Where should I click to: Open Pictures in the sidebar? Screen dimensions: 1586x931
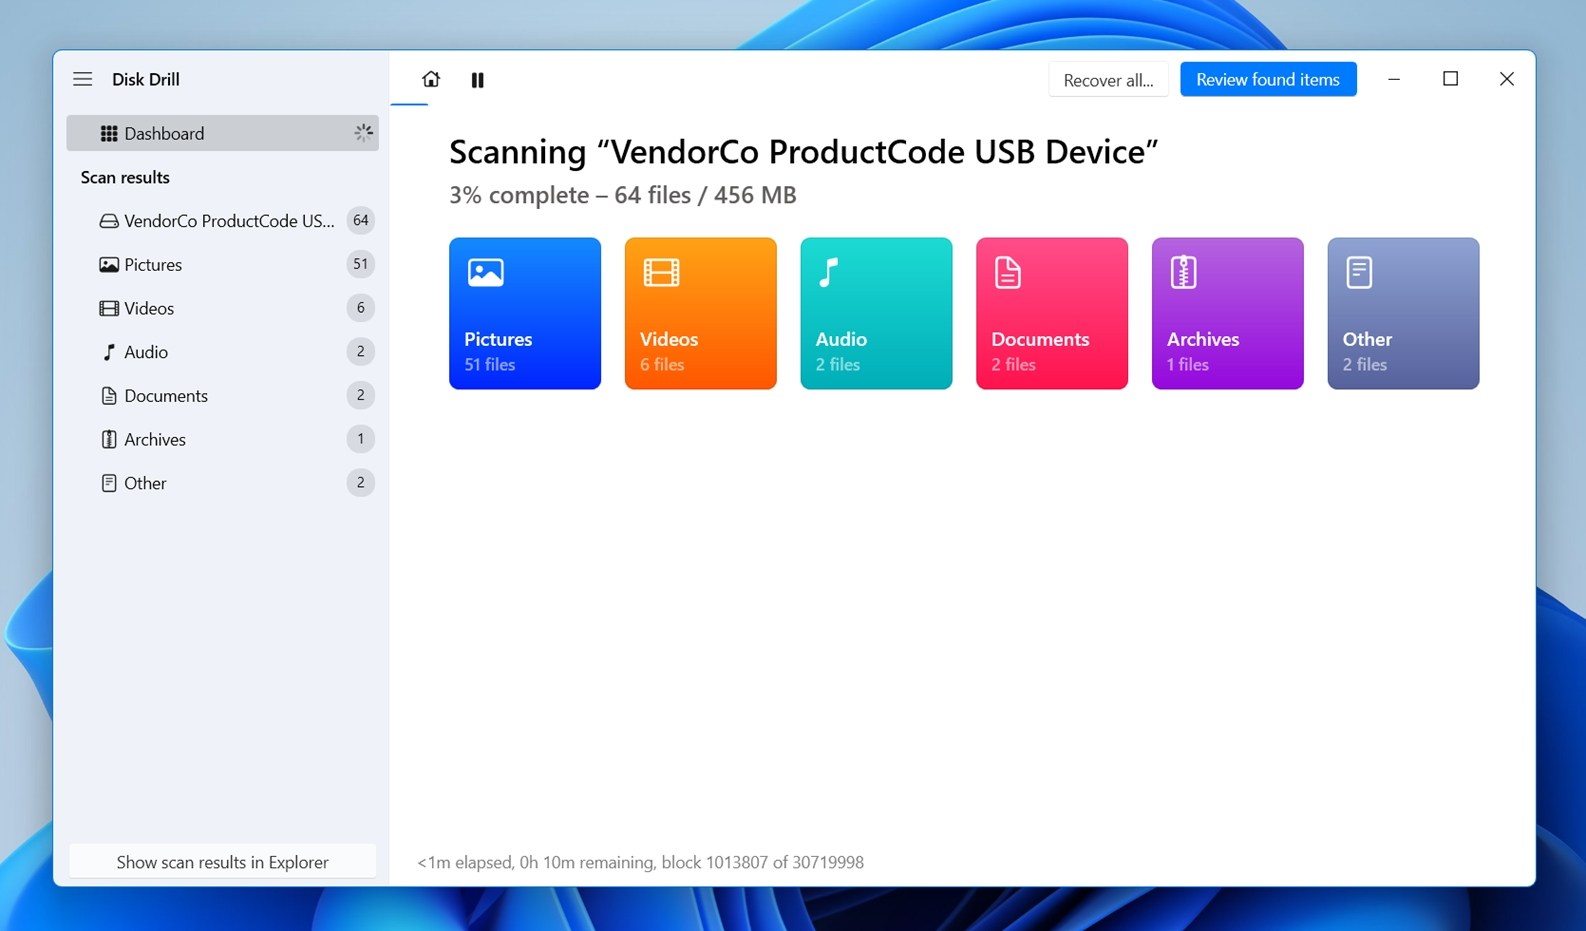[x=222, y=264]
